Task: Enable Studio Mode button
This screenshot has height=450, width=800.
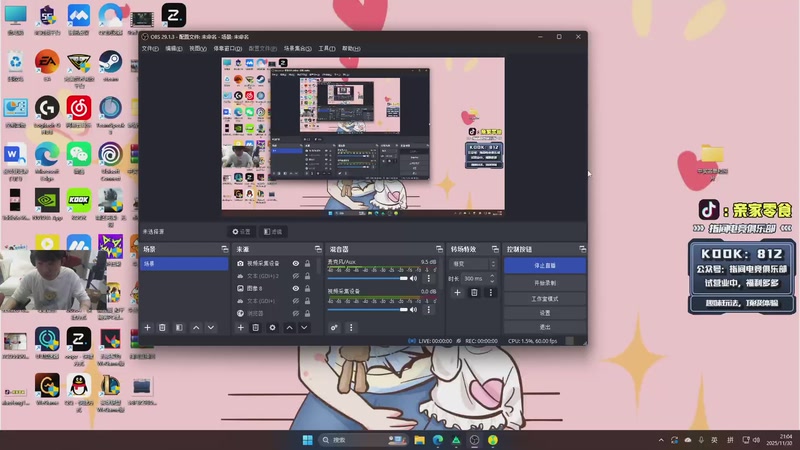Action: 545,298
